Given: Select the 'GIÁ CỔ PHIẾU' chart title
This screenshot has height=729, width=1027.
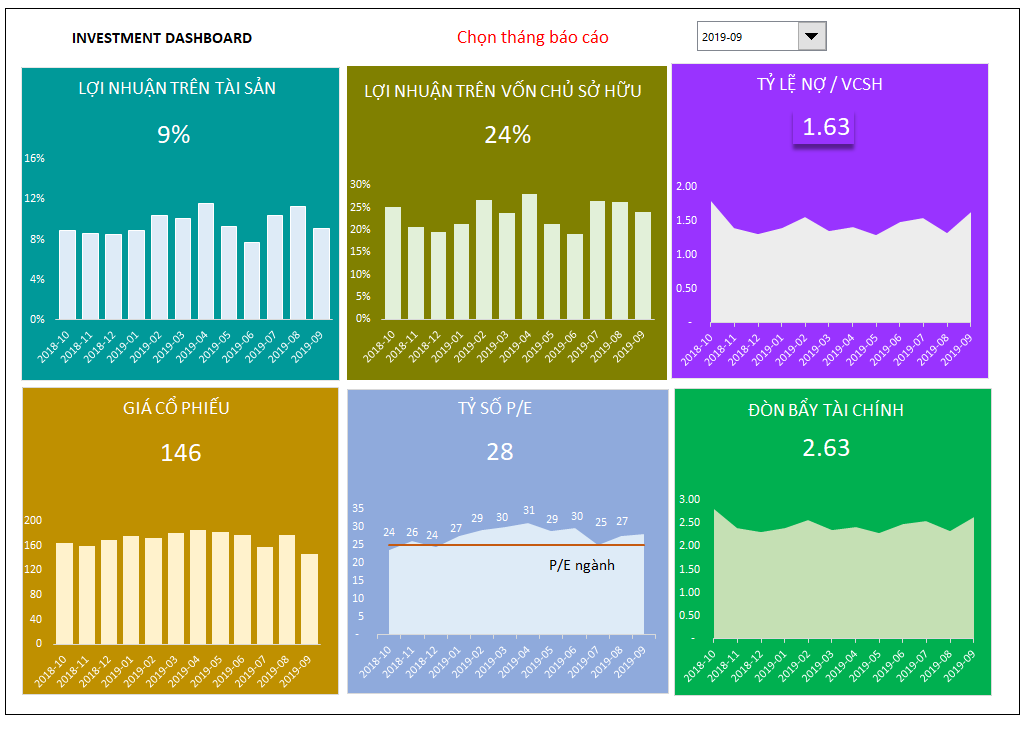Looking at the screenshot, I should click(176, 407).
